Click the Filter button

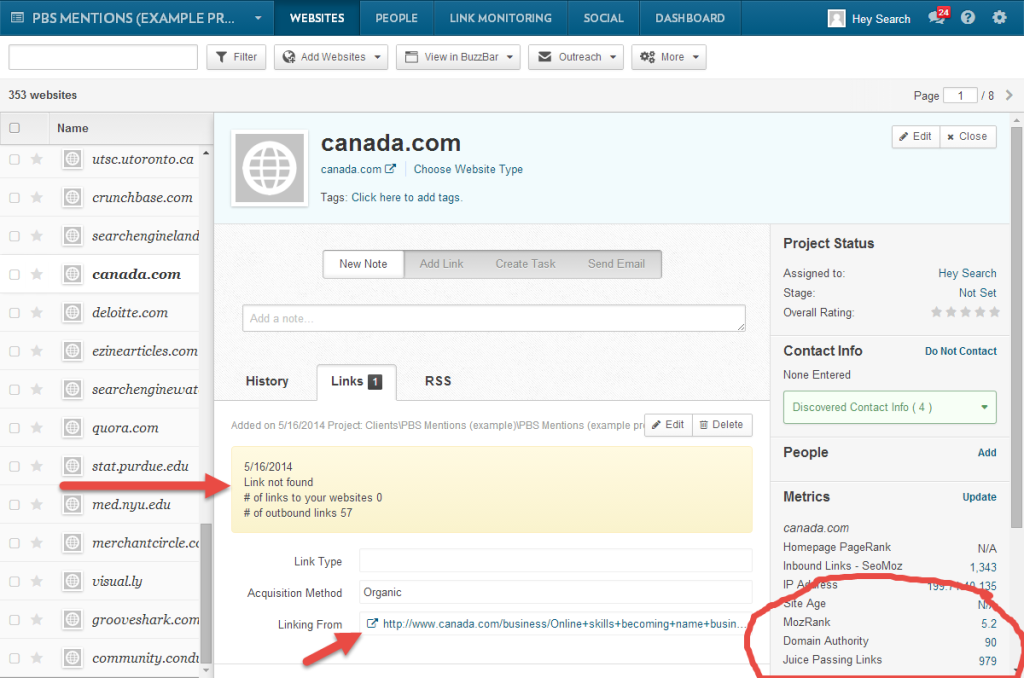point(236,57)
